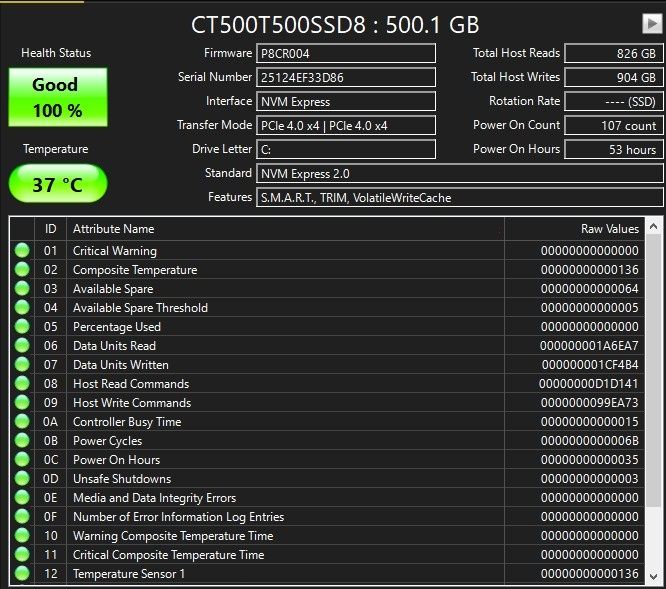Click the Temperature label above 37 °C
666x589 pixels.
56,149
